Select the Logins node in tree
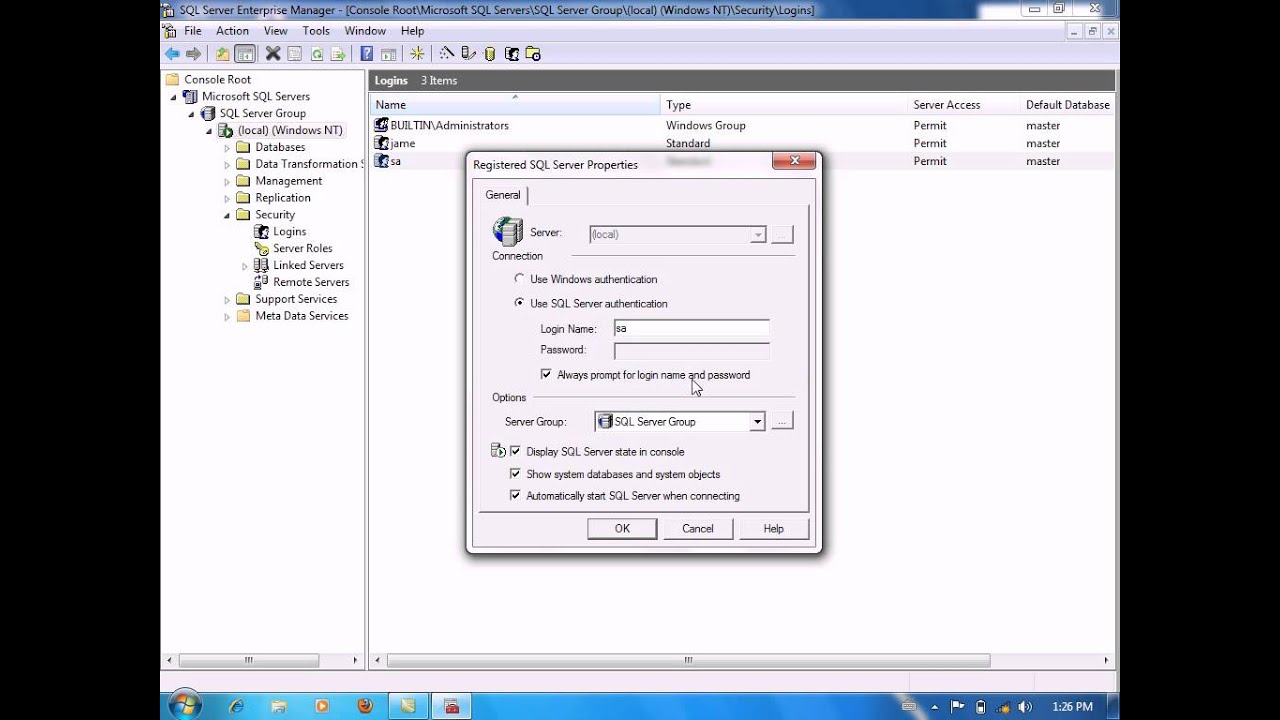This screenshot has height=720, width=1280. (289, 232)
